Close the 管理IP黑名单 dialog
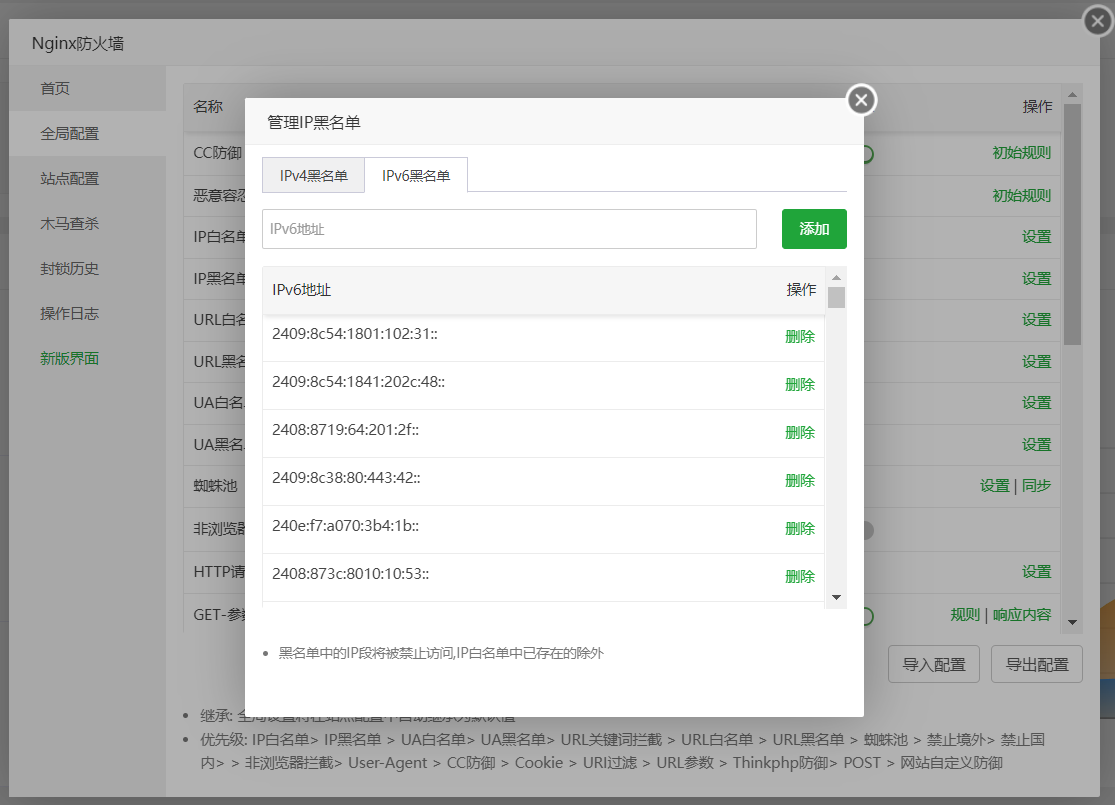Screen dimensions: 1115x805 [x=861, y=100]
